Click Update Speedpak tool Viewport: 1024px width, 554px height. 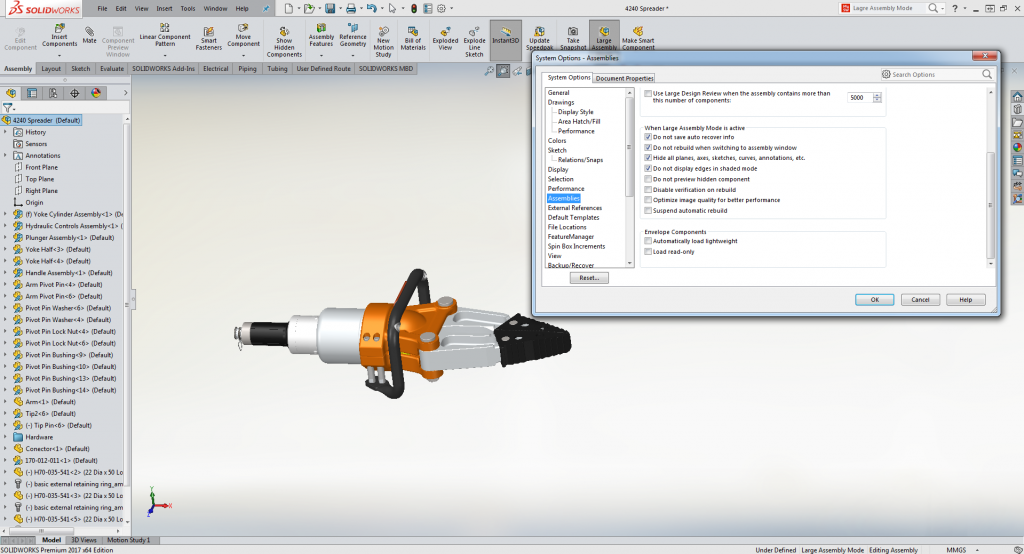tap(539, 39)
